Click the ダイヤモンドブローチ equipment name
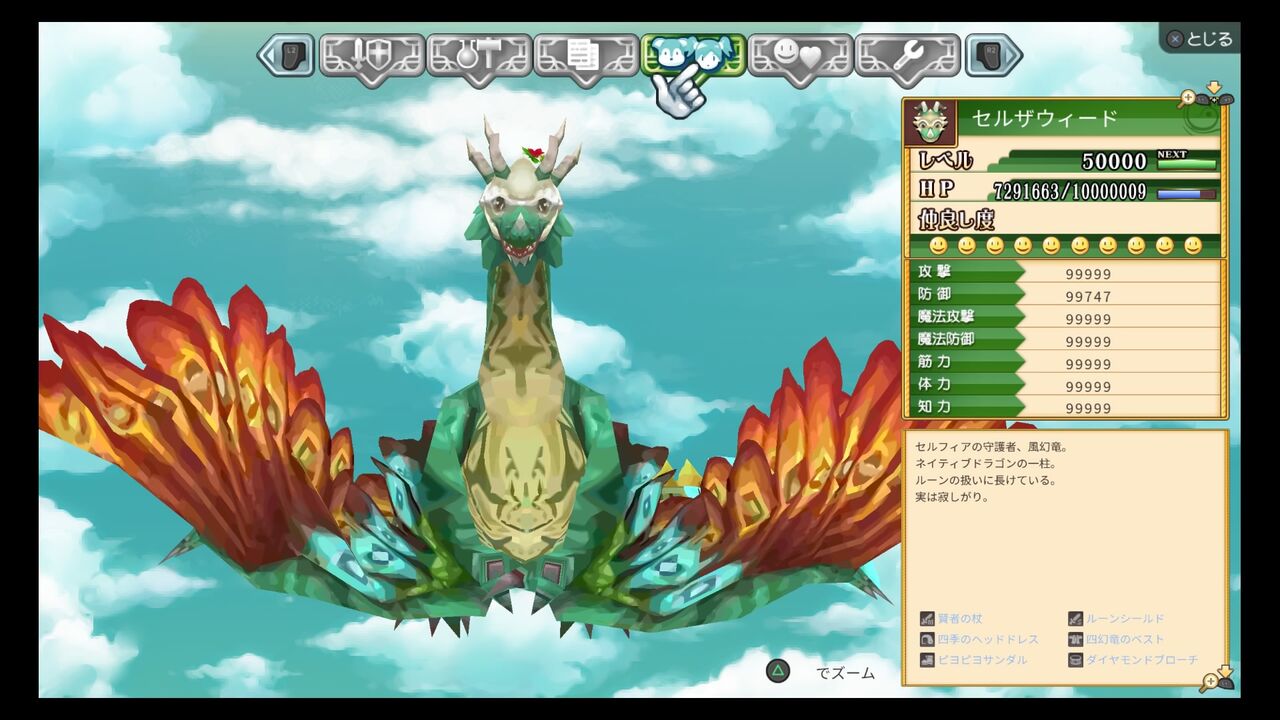 (x=1142, y=660)
